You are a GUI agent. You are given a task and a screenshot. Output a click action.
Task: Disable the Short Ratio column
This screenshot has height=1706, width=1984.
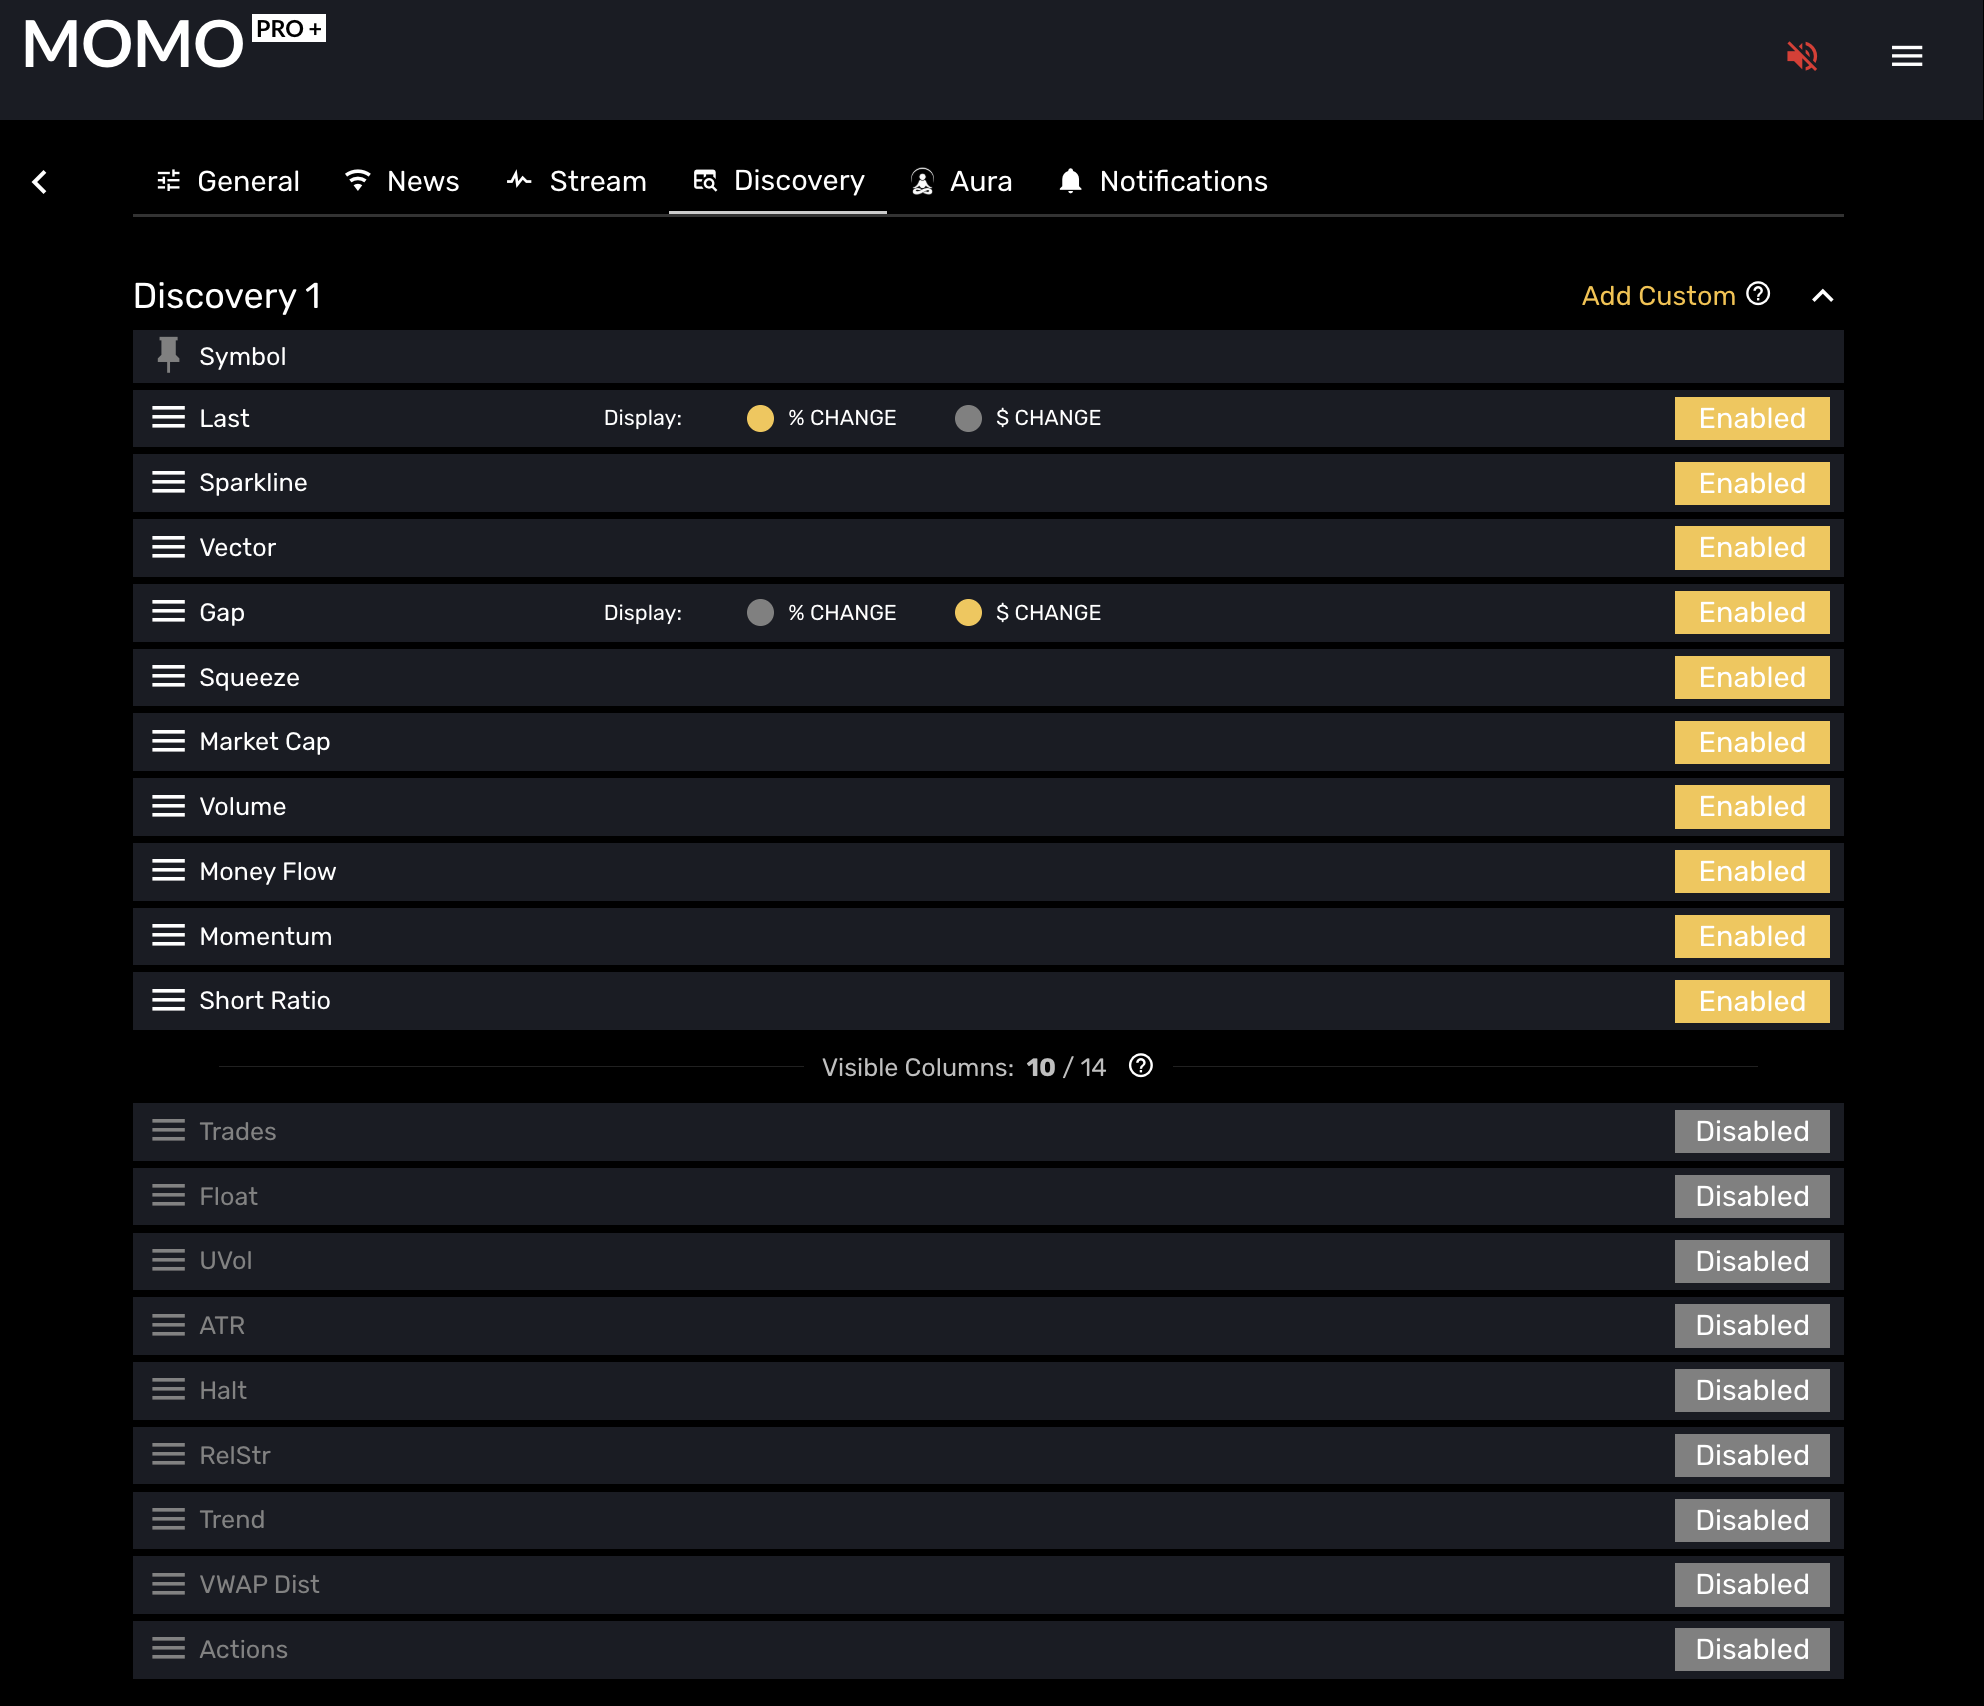(1751, 1001)
